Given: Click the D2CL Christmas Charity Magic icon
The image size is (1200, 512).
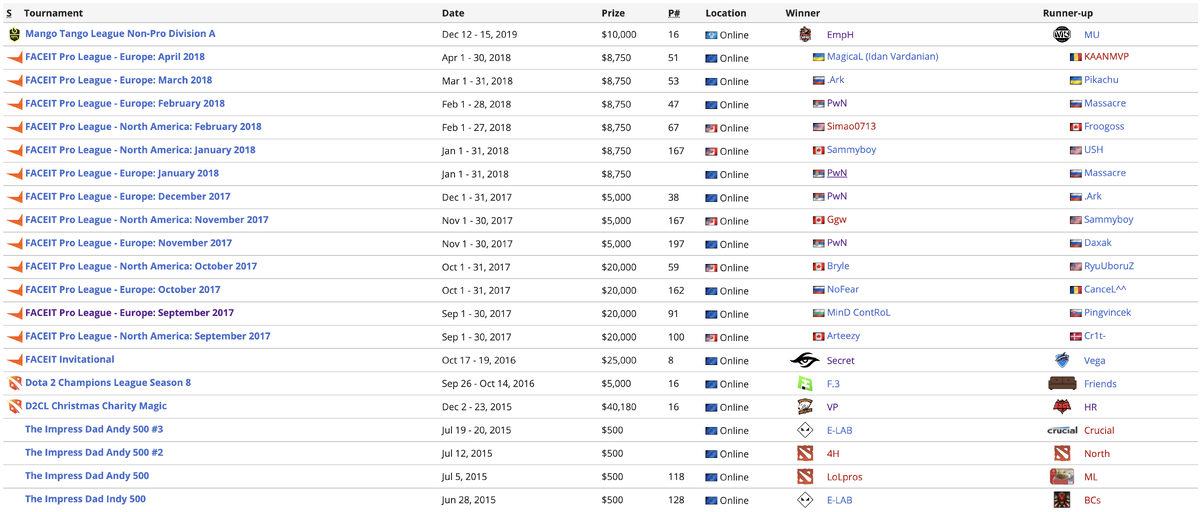Looking at the screenshot, I should click(x=14, y=407).
